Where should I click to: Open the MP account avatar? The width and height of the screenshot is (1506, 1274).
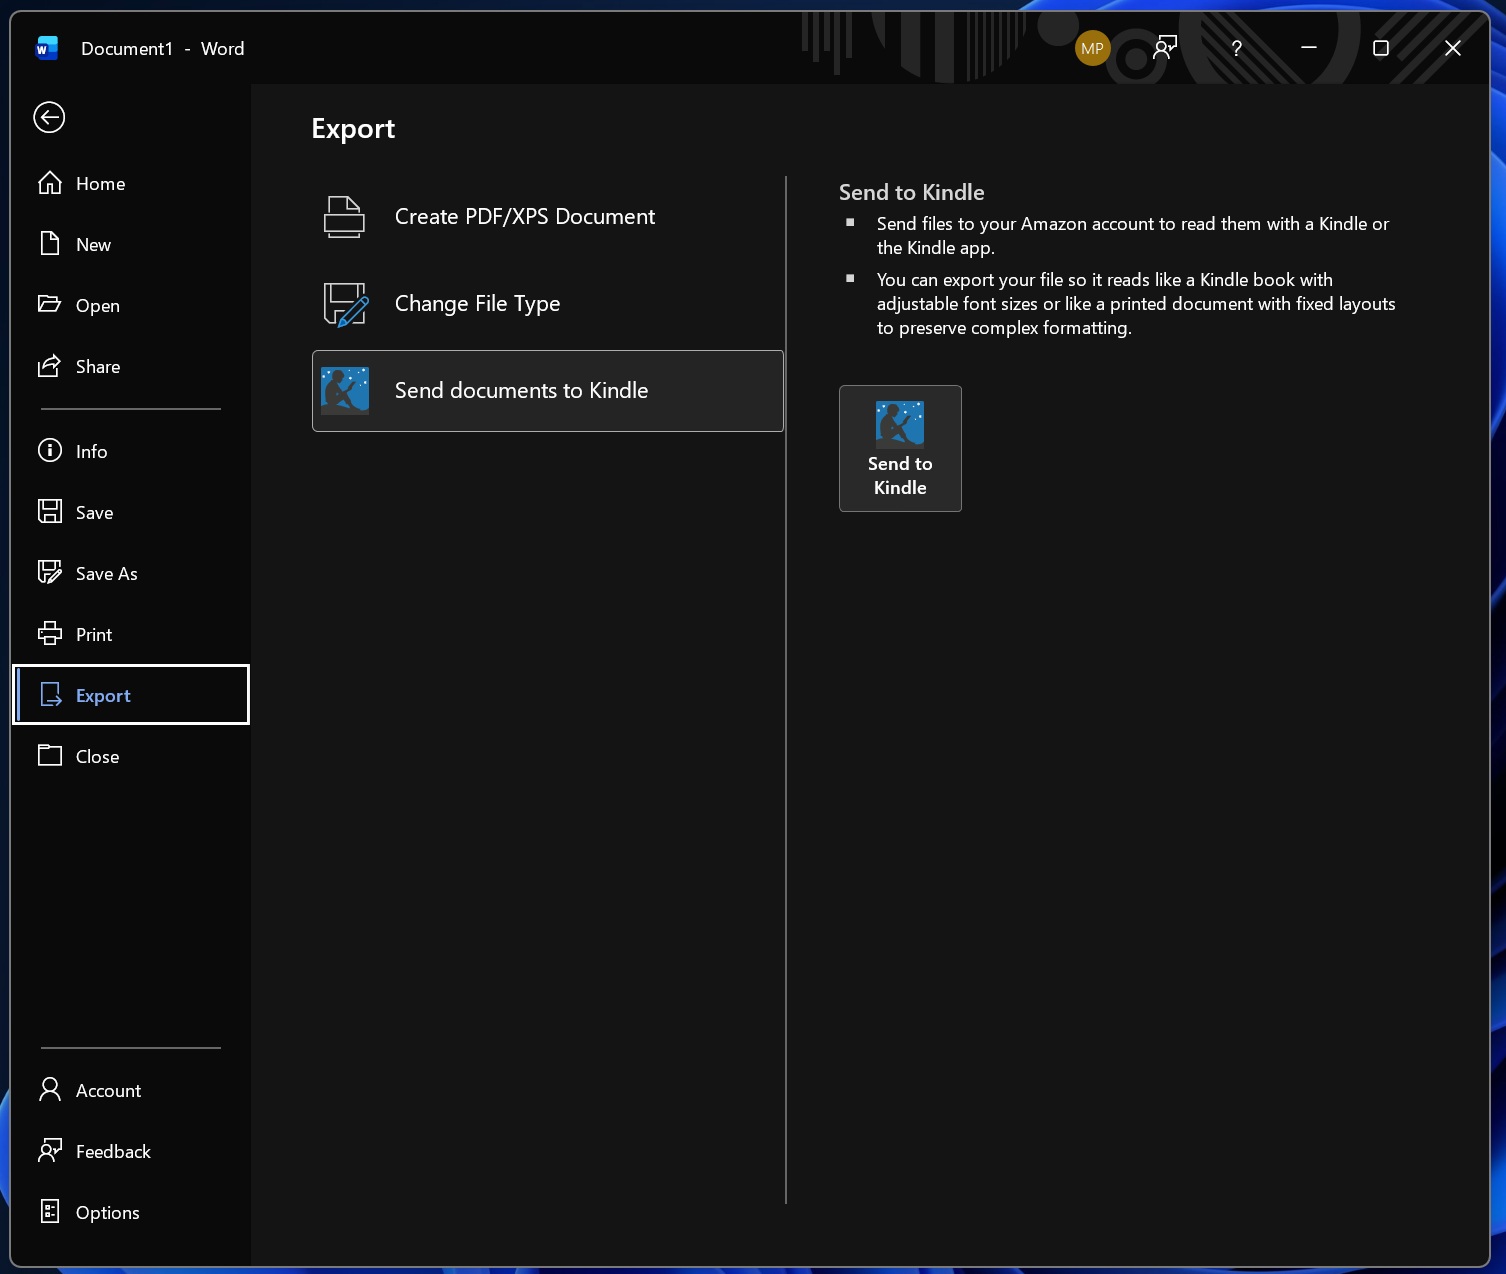click(1092, 48)
